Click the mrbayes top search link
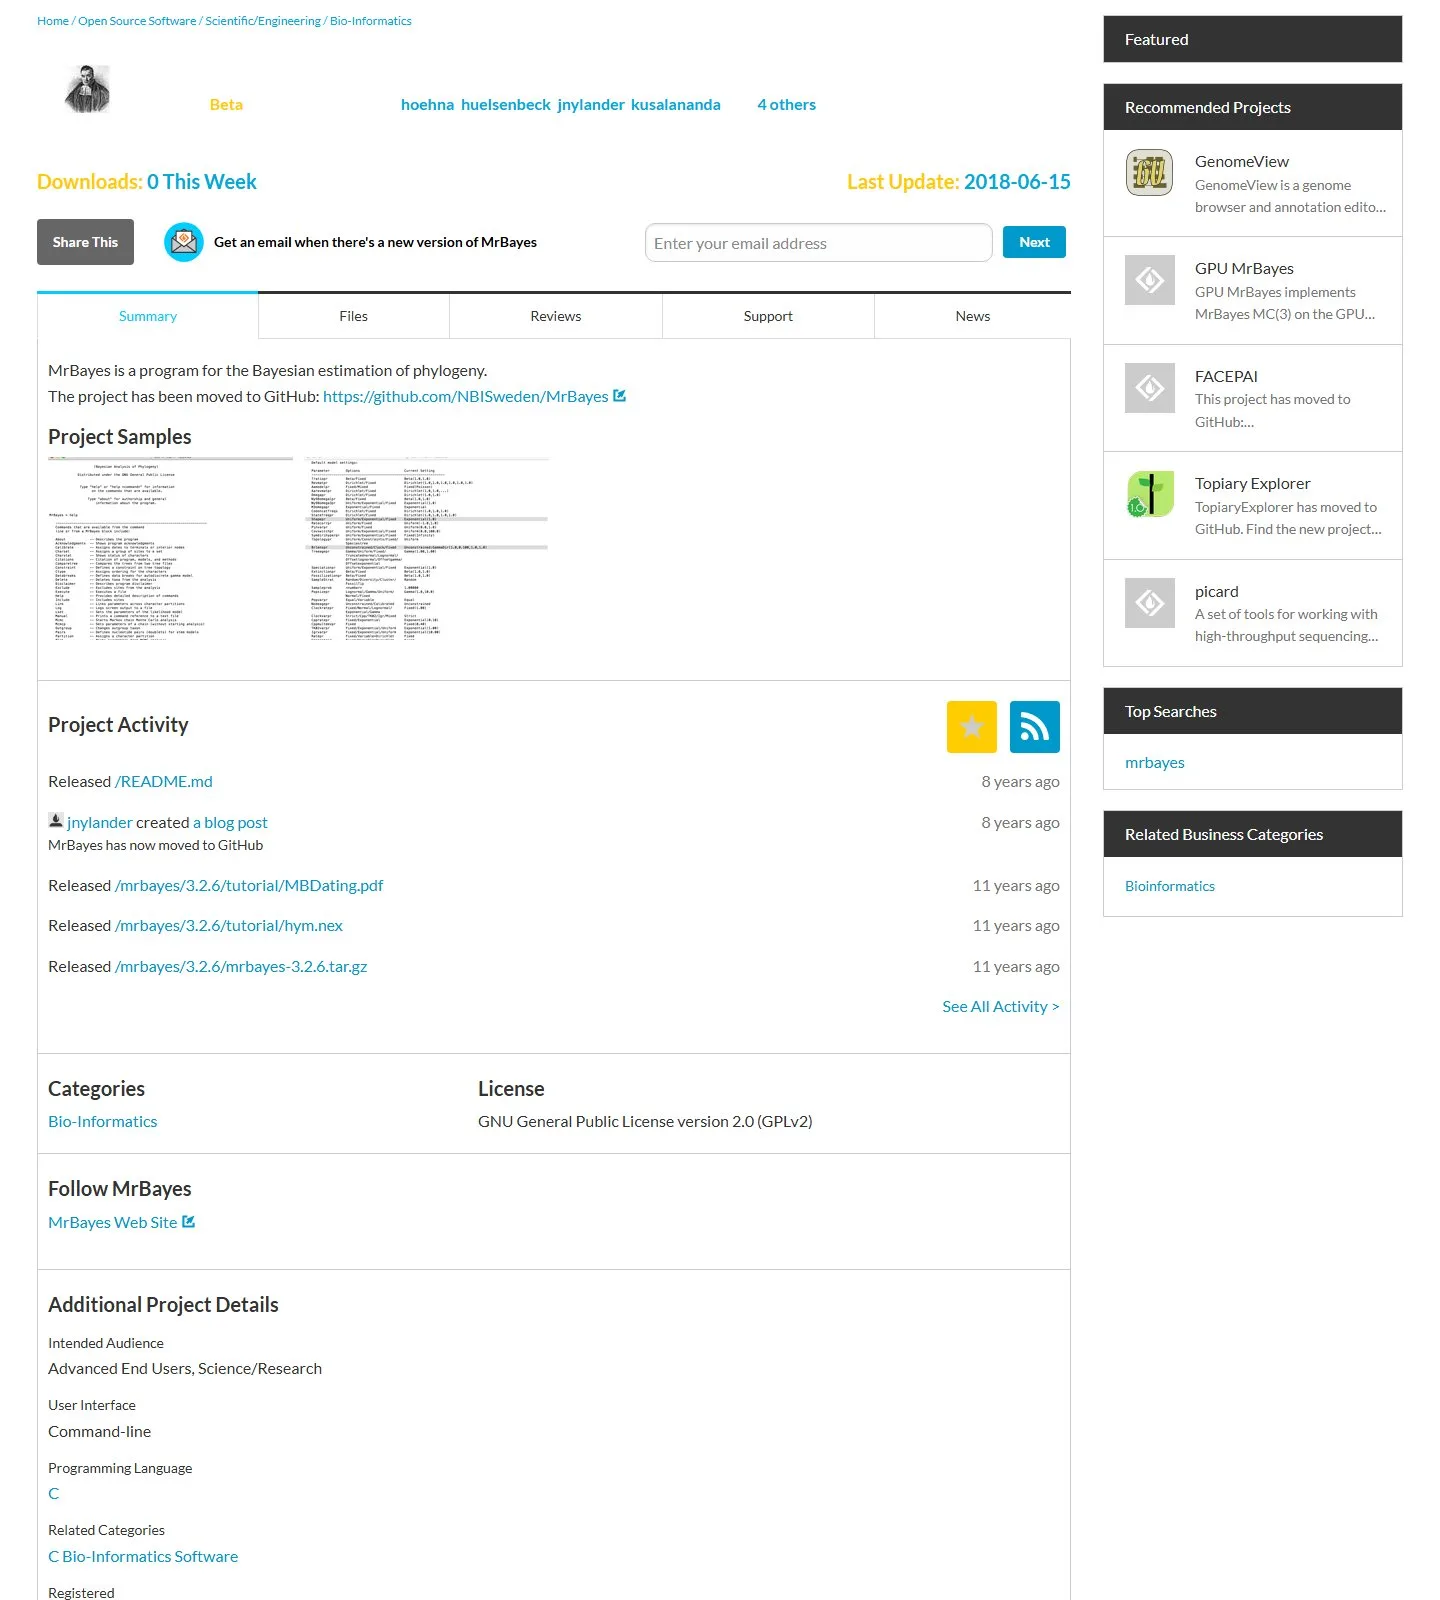Viewport: 1440px width, 1600px height. 1155,763
